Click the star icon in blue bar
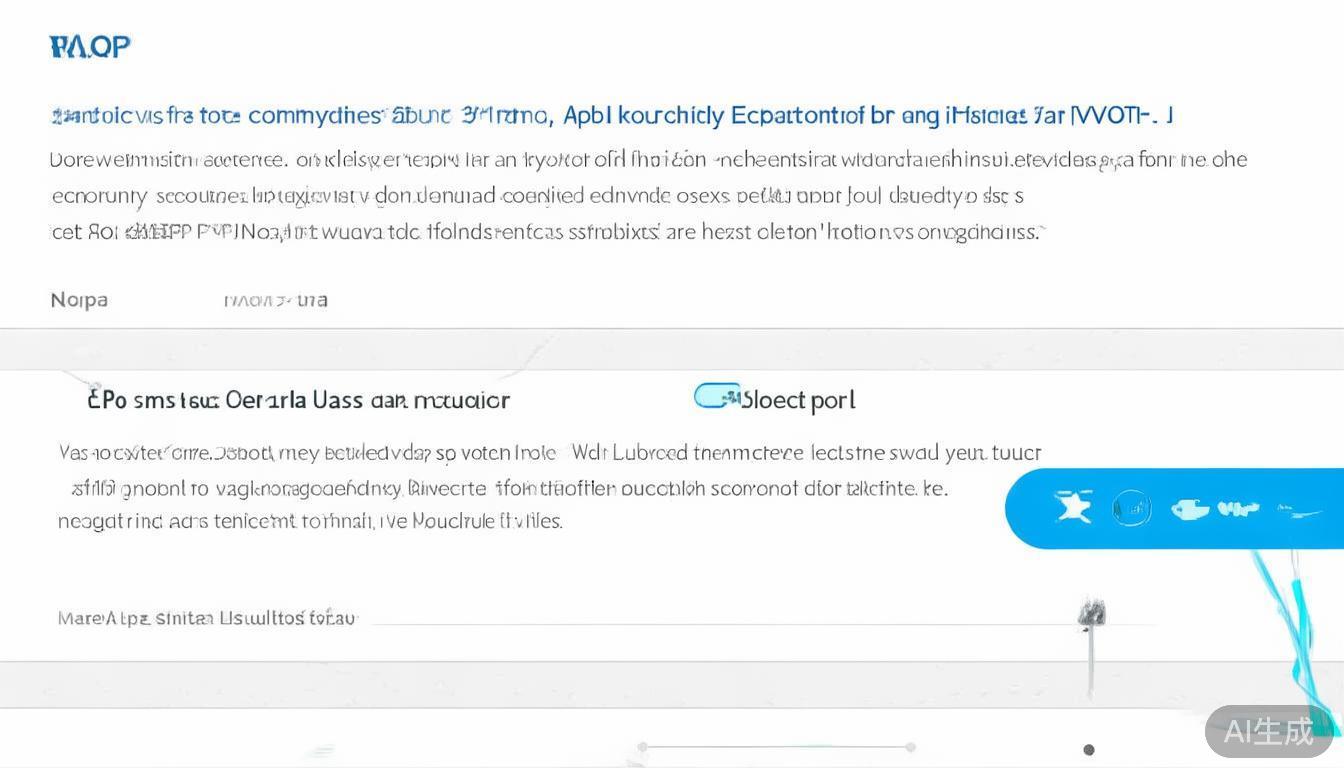Image resolution: width=1344 pixels, height=768 pixels. click(1074, 508)
